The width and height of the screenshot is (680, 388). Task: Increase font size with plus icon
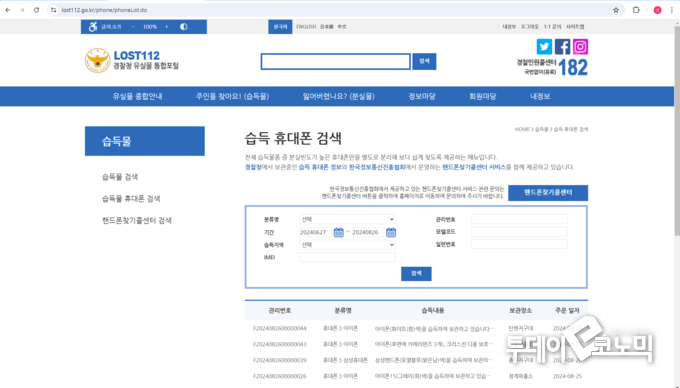167,27
